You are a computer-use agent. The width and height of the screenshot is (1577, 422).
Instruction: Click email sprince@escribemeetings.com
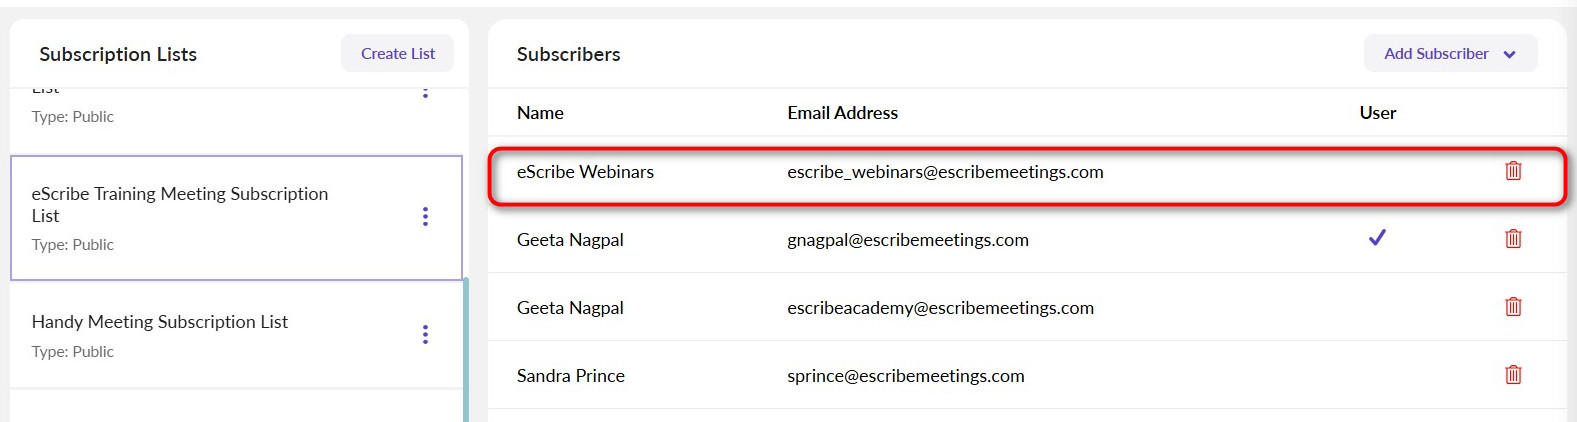coord(905,376)
